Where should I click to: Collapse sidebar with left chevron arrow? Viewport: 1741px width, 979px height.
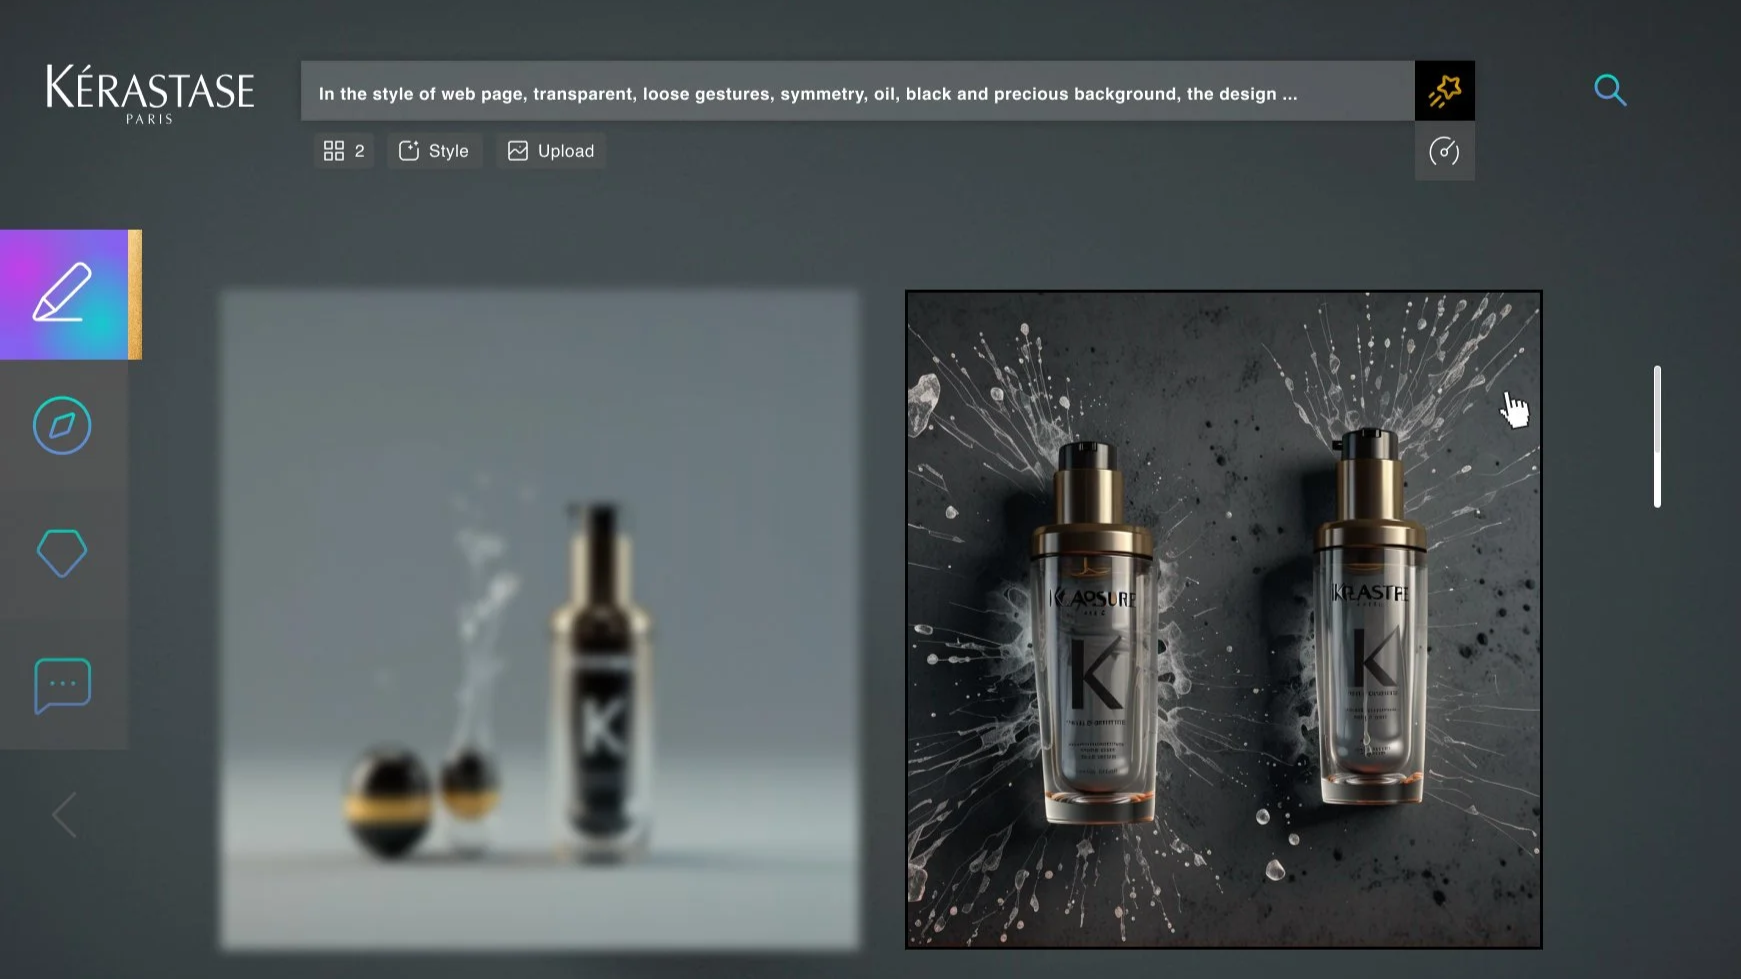(64, 815)
